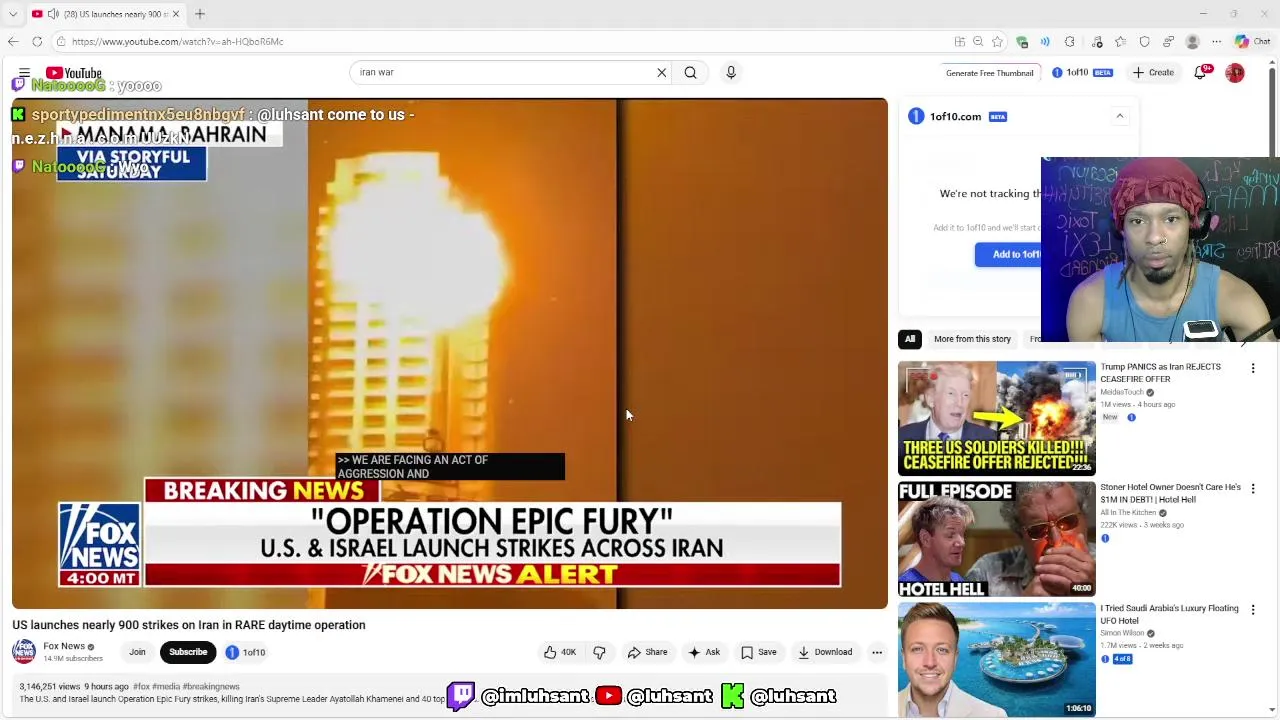View site information lock icon
The height and width of the screenshot is (720, 1280).
[61, 41]
